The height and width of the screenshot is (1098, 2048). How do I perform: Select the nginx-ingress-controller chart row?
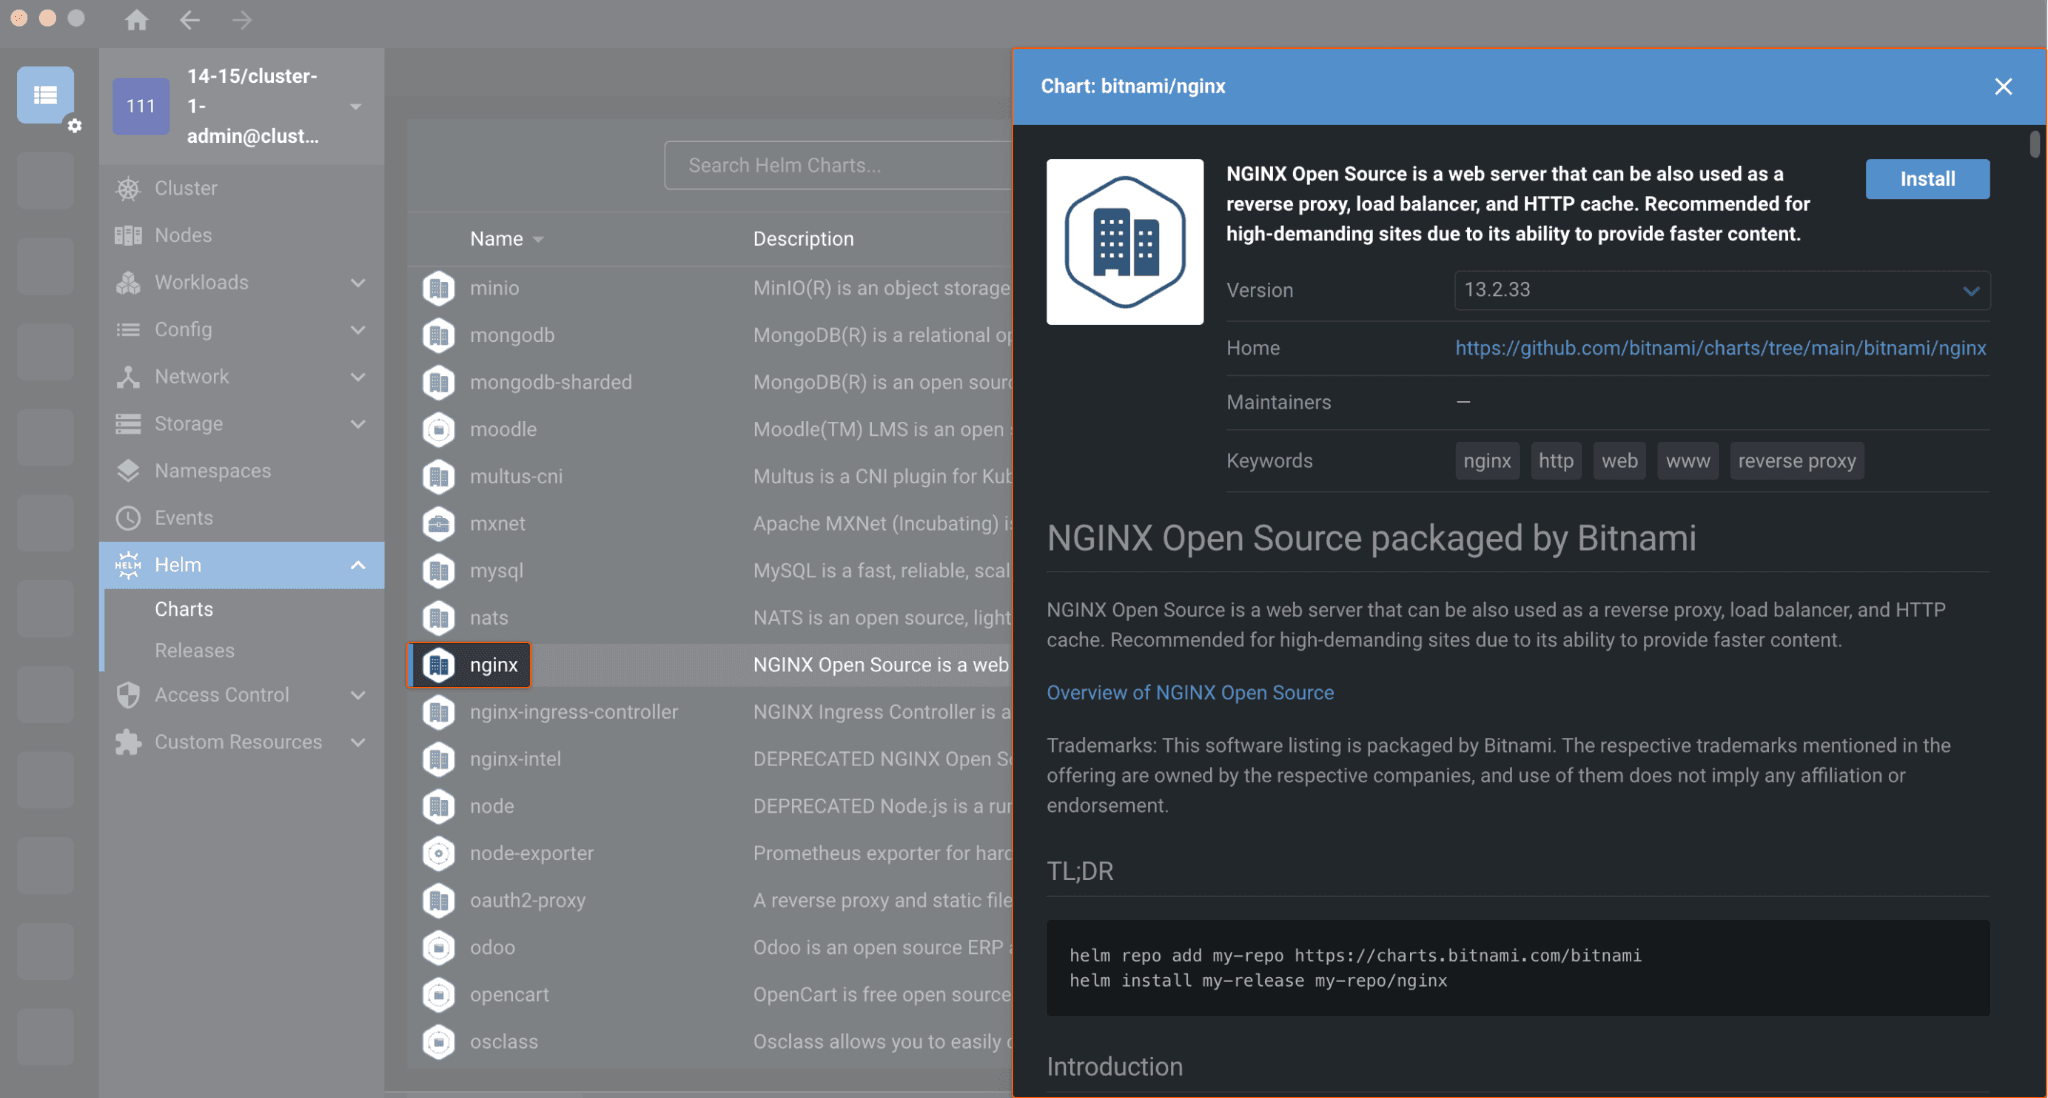point(710,712)
